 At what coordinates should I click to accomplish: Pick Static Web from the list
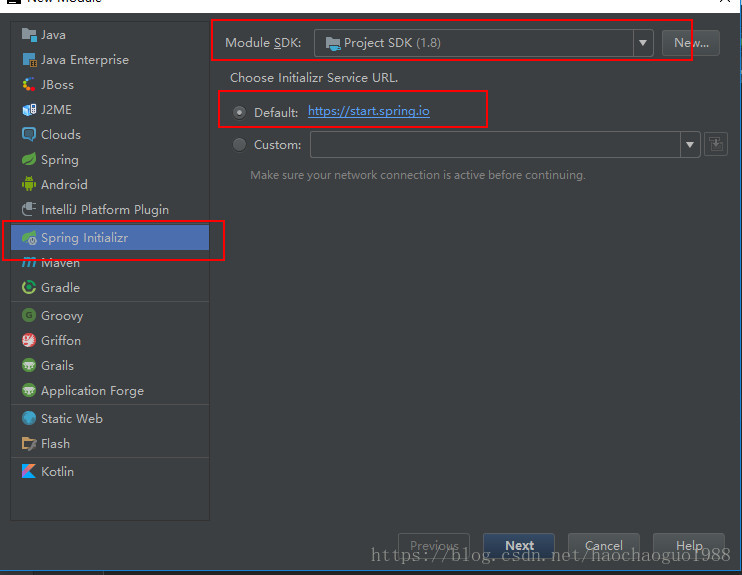pyautogui.click(x=110, y=418)
